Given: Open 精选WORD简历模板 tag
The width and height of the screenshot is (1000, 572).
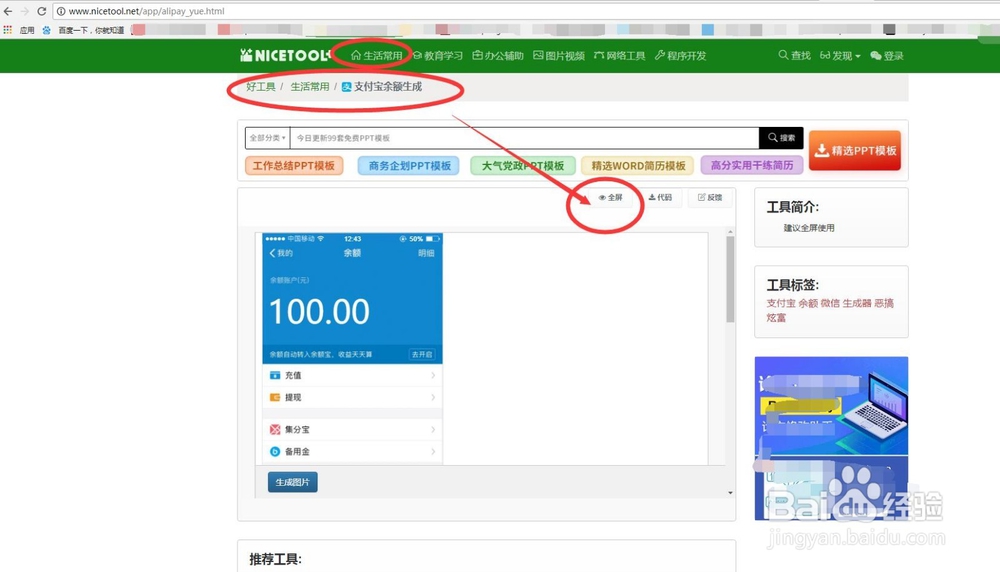Looking at the screenshot, I should pos(638,166).
